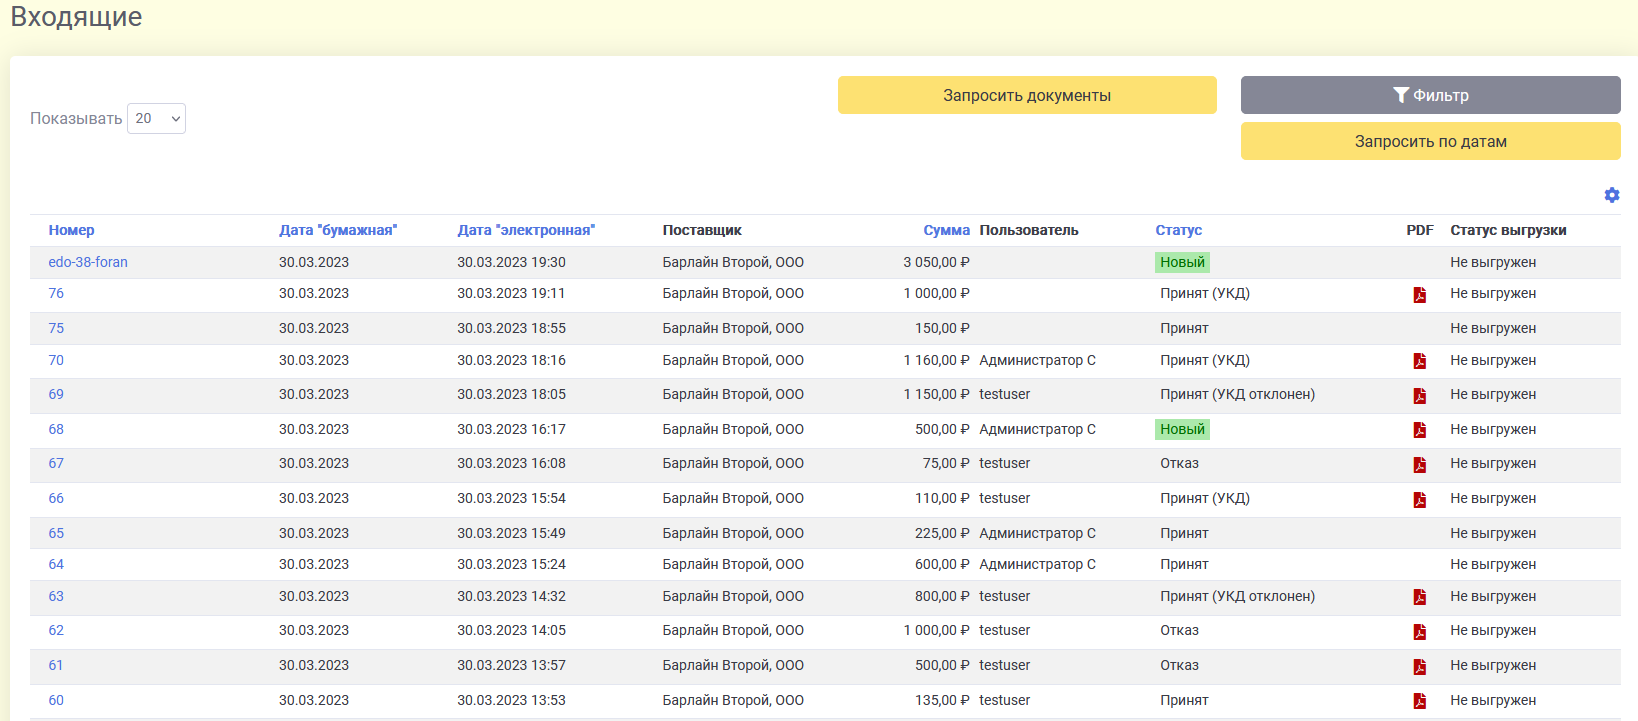Open the Фильтр panel
The width and height of the screenshot is (1638, 721).
[x=1430, y=95]
